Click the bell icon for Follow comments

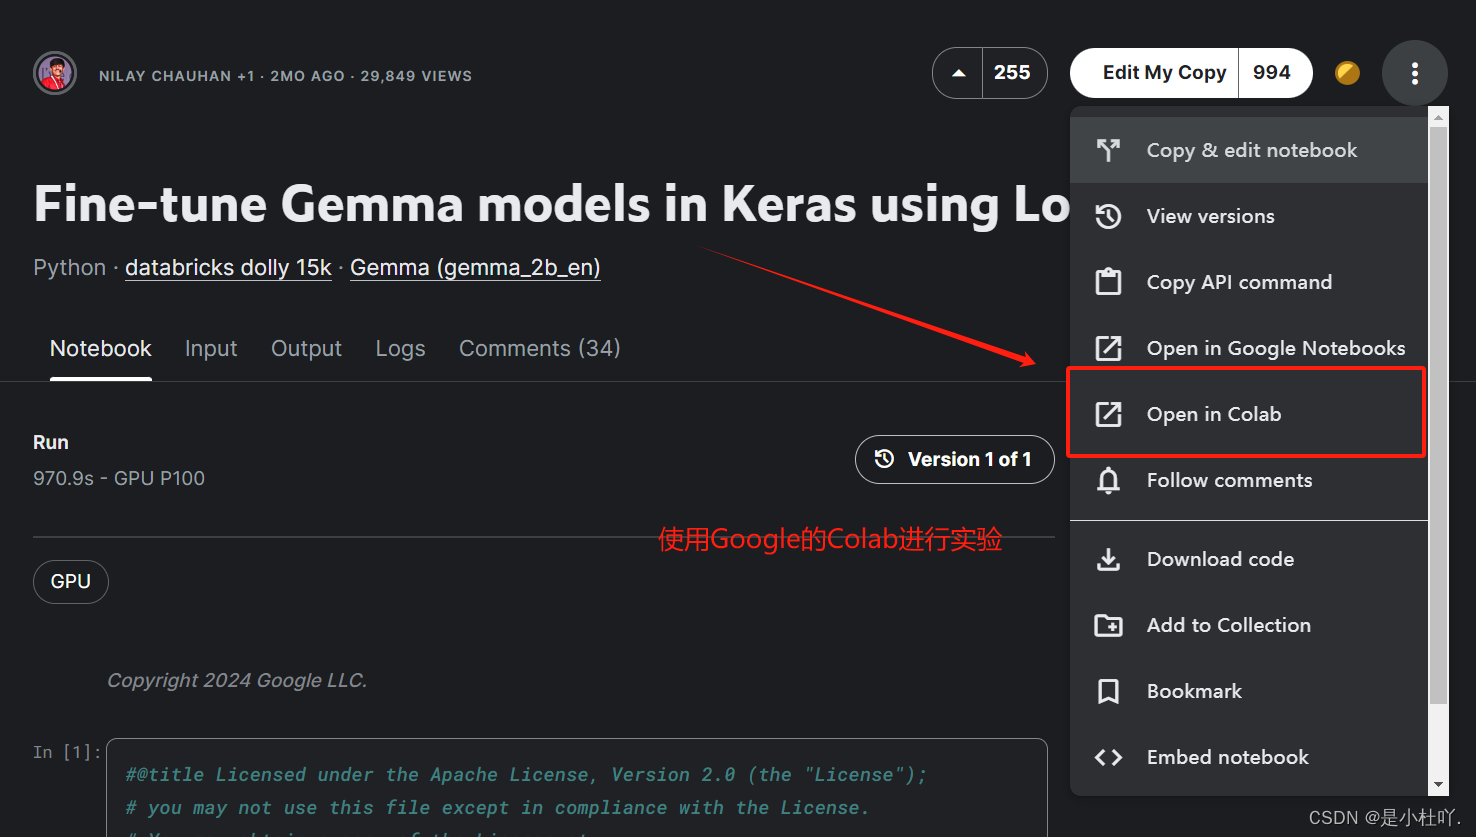1108,480
